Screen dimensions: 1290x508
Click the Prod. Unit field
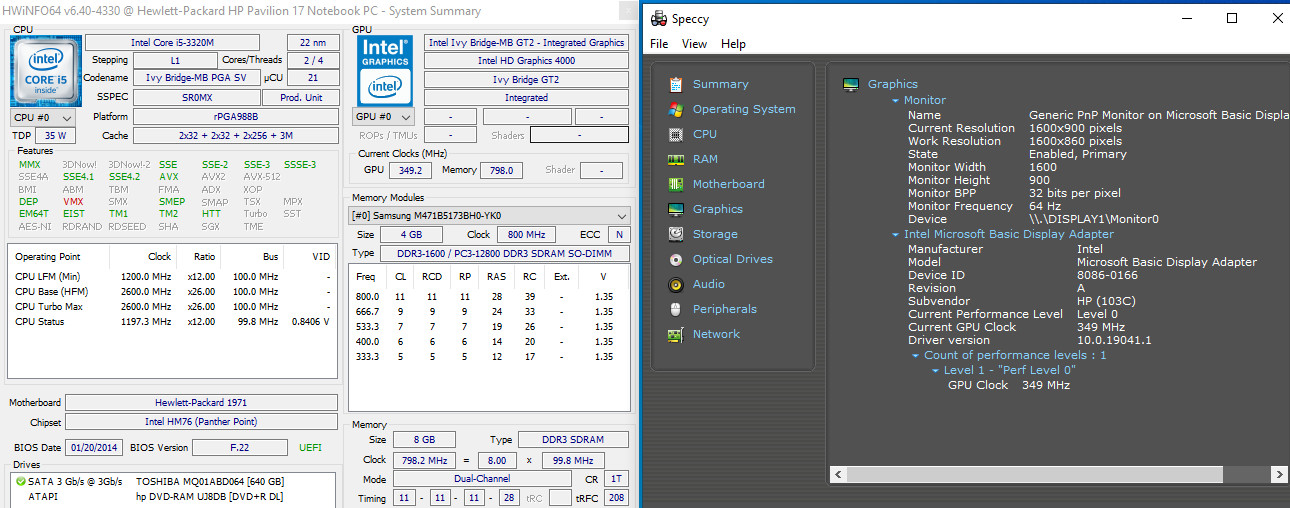[300, 98]
